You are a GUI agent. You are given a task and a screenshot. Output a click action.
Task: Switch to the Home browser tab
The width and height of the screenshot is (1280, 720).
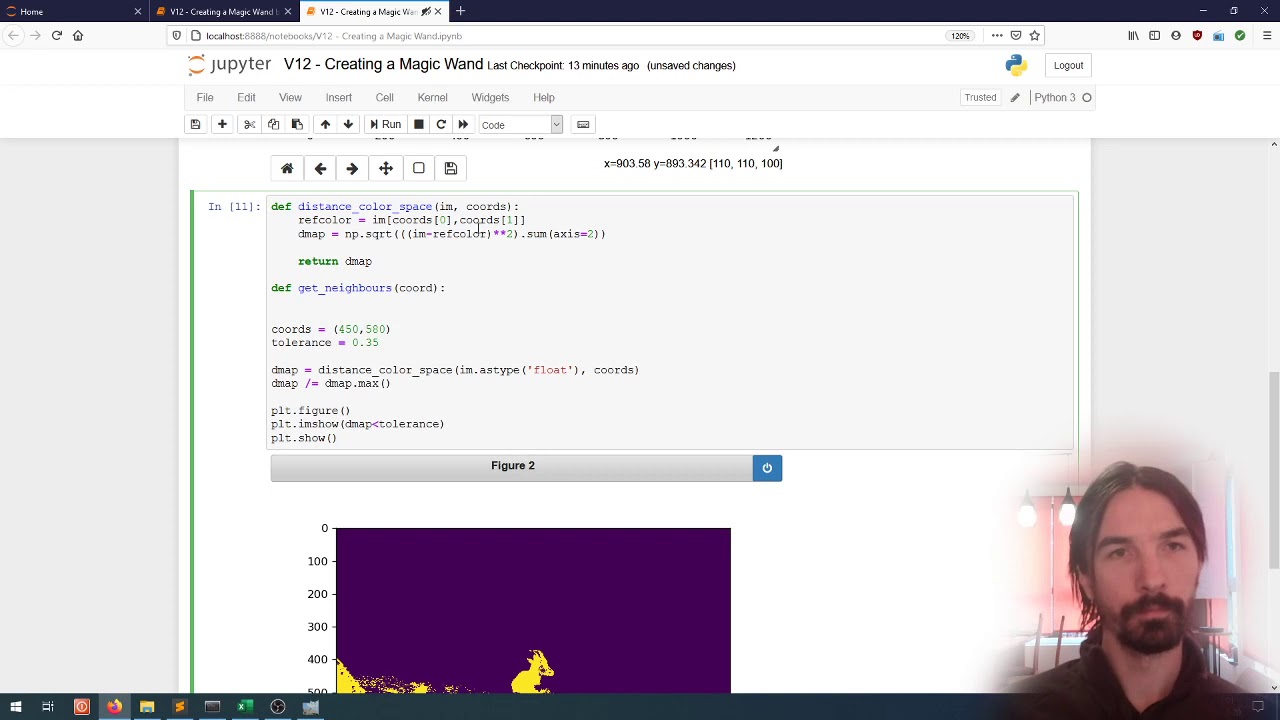(75, 11)
